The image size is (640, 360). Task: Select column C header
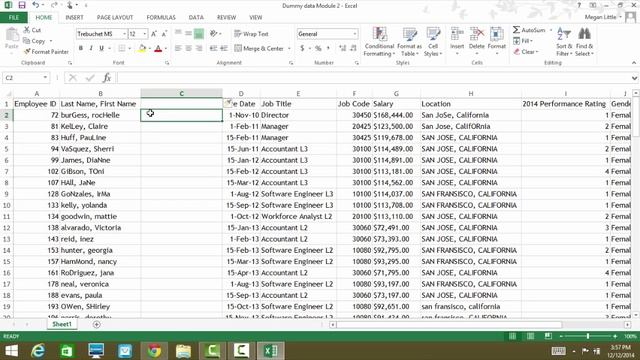tap(182, 93)
